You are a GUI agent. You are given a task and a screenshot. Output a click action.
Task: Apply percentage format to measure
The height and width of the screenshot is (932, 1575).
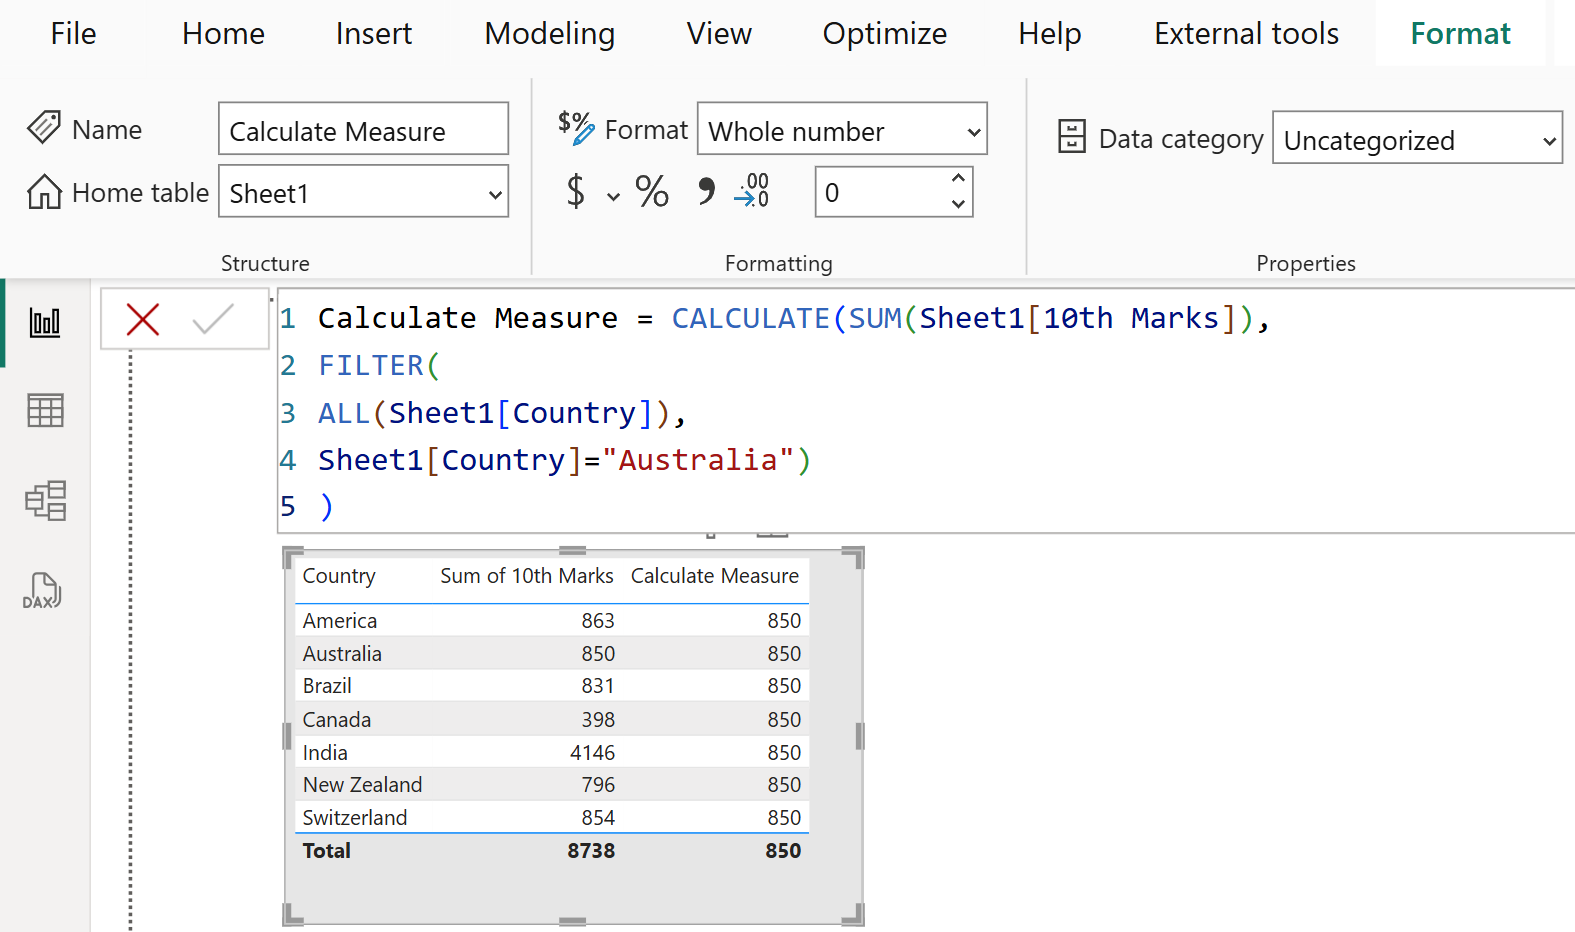tap(652, 192)
